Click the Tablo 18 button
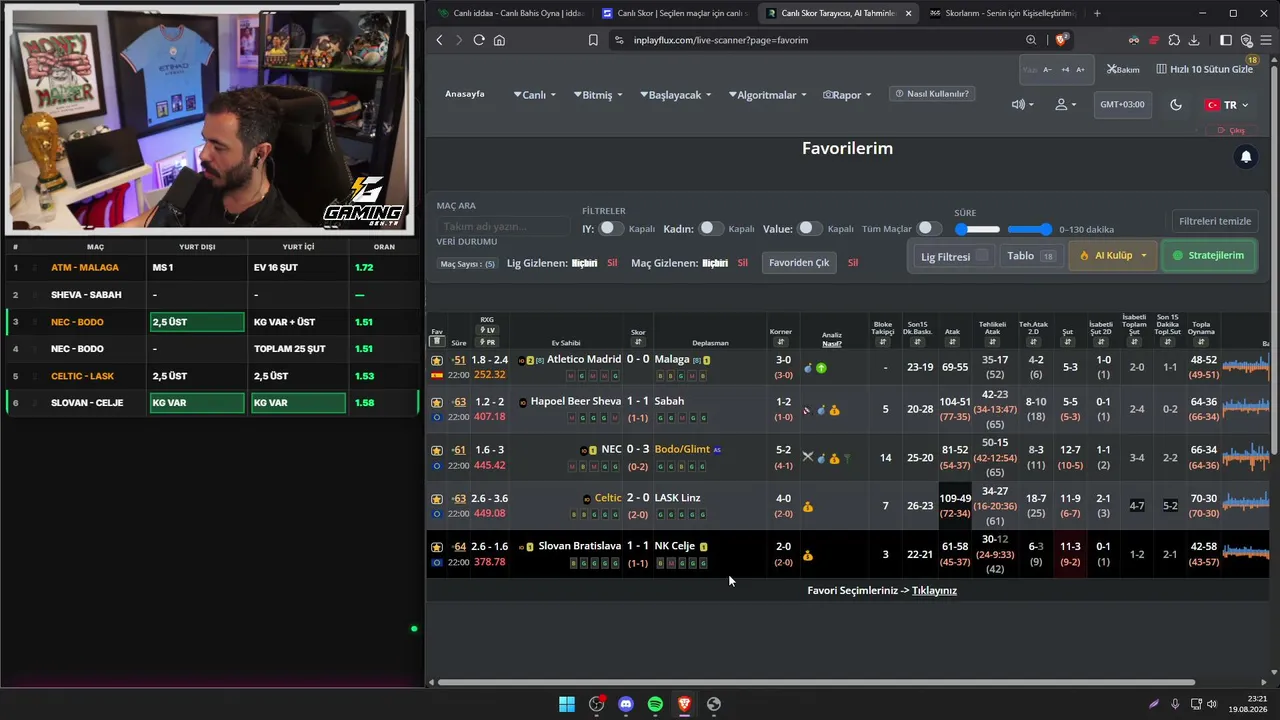 coord(1030,256)
